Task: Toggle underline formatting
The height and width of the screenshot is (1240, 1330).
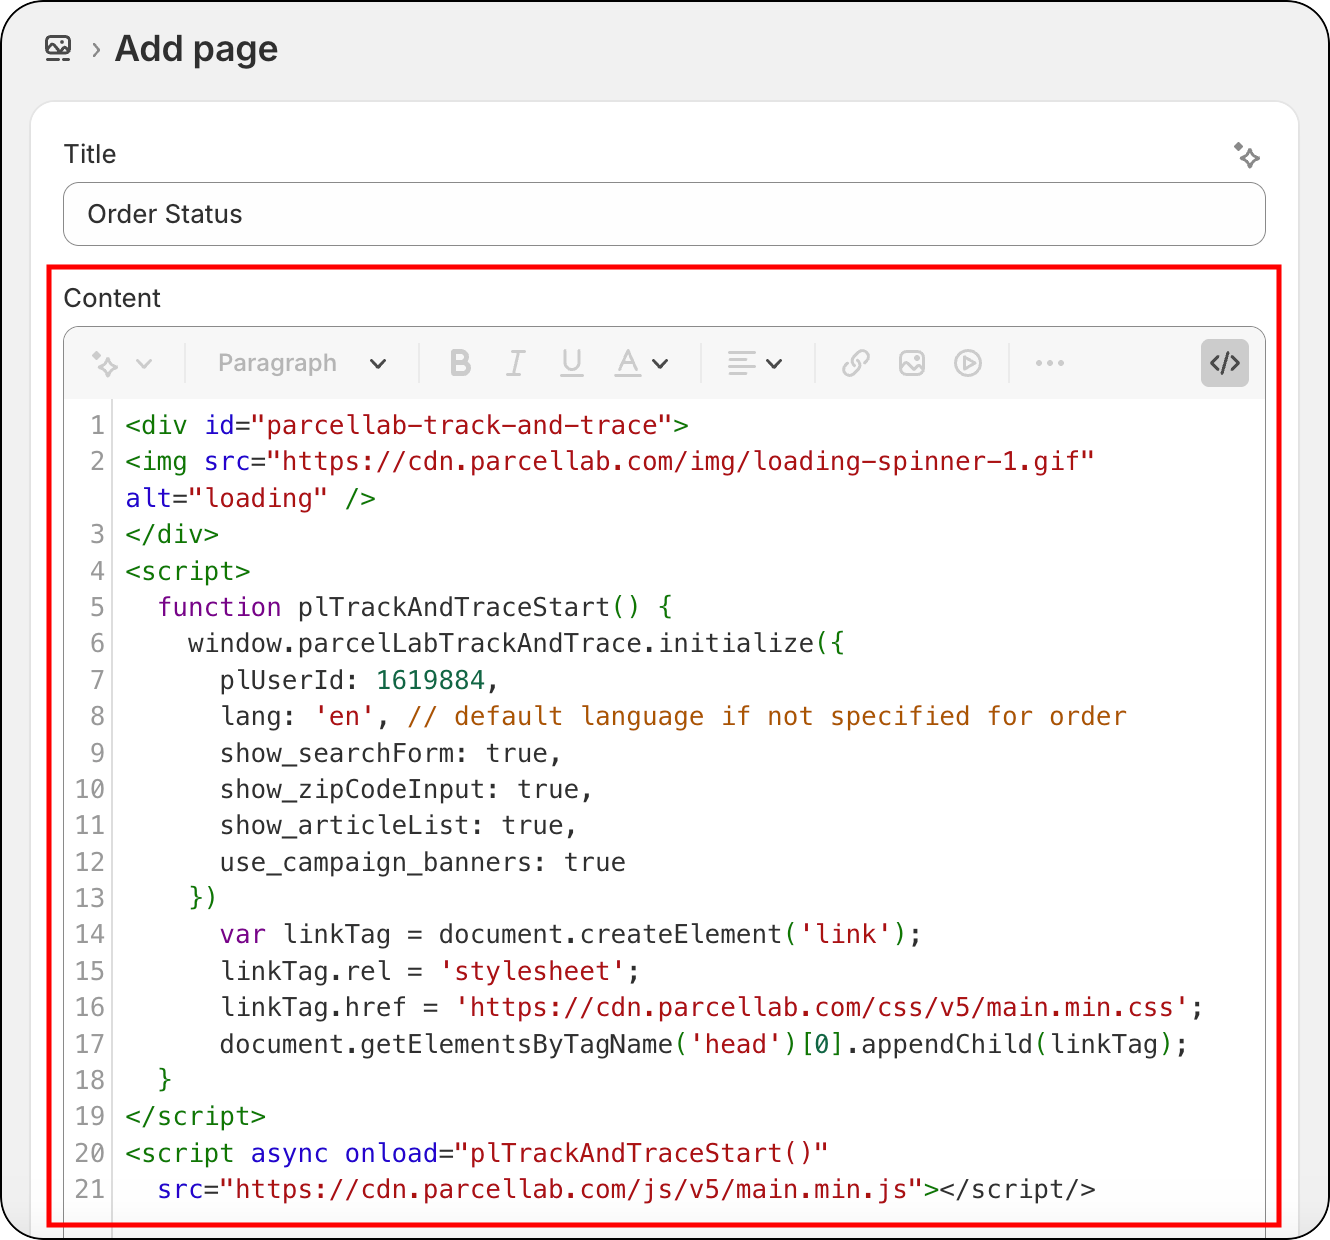Action: pyautogui.click(x=571, y=363)
